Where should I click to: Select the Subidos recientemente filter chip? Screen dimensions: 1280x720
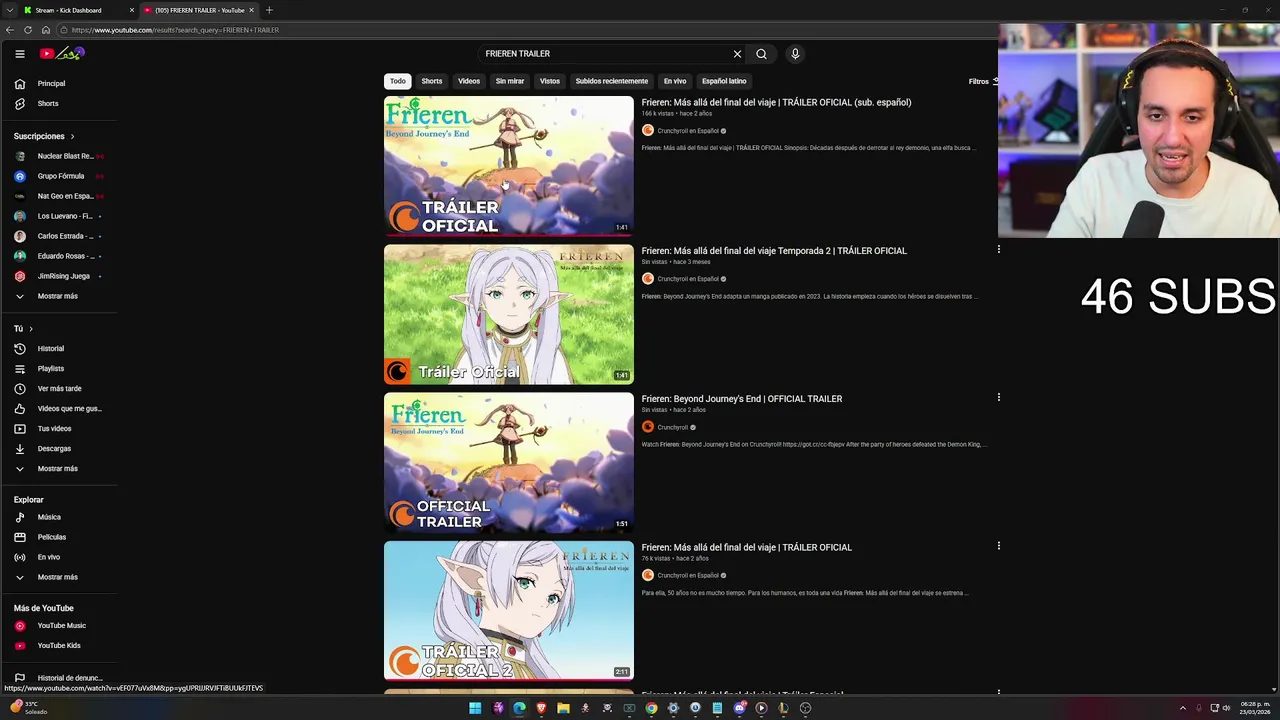click(612, 81)
